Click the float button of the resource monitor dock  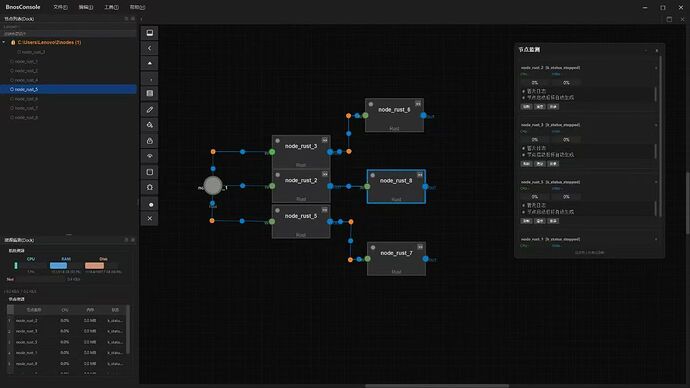(126, 240)
